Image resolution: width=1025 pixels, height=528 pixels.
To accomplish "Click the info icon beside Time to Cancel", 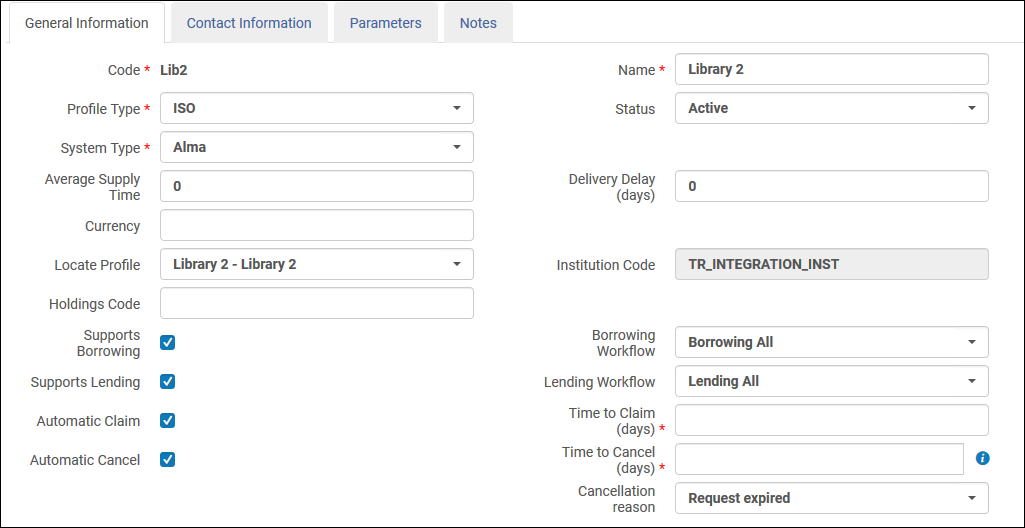I will click(982, 458).
